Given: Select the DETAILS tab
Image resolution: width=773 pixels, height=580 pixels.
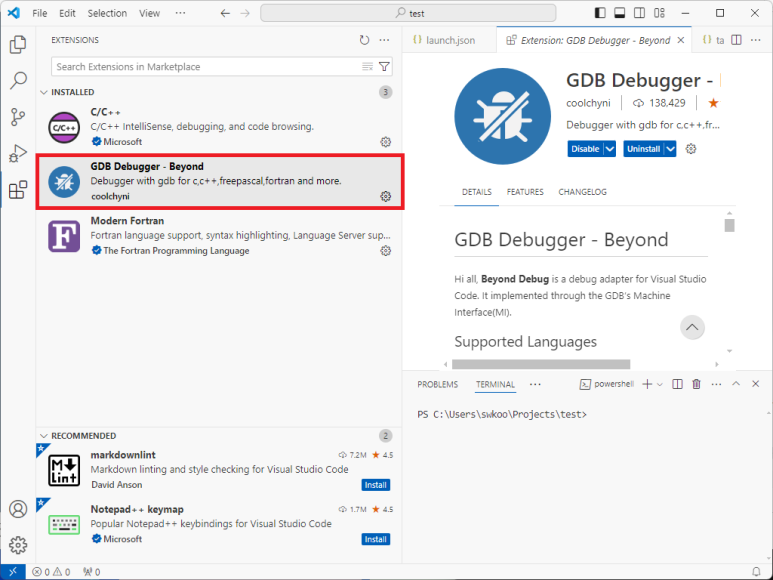Looking at the screenshot, I should [x=477, y=192].
